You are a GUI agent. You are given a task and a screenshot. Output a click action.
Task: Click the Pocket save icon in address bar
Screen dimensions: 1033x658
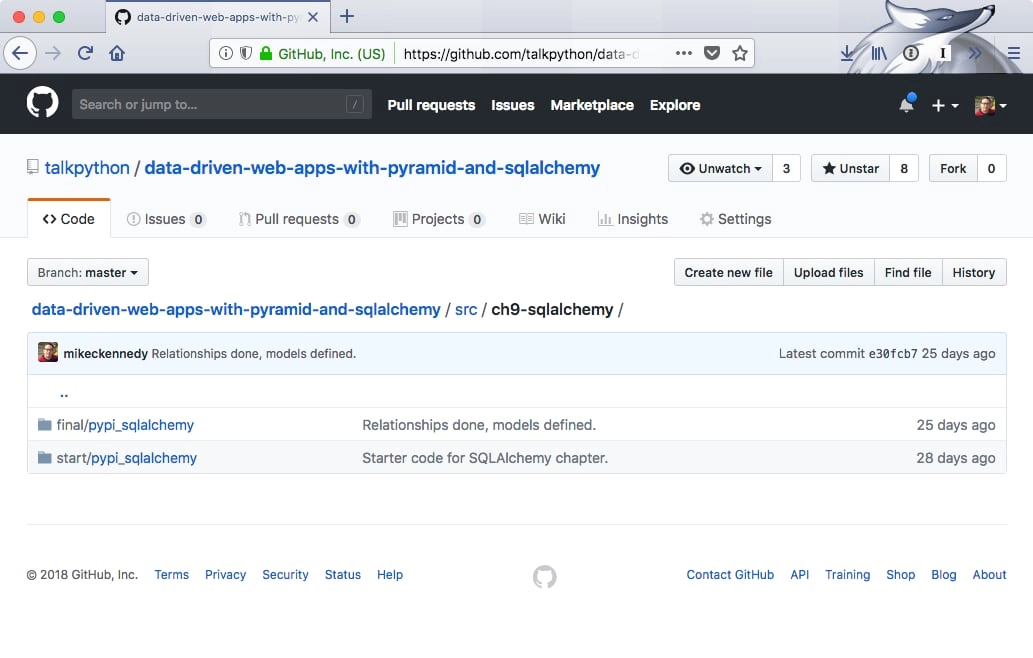click(x=712, y=53)
